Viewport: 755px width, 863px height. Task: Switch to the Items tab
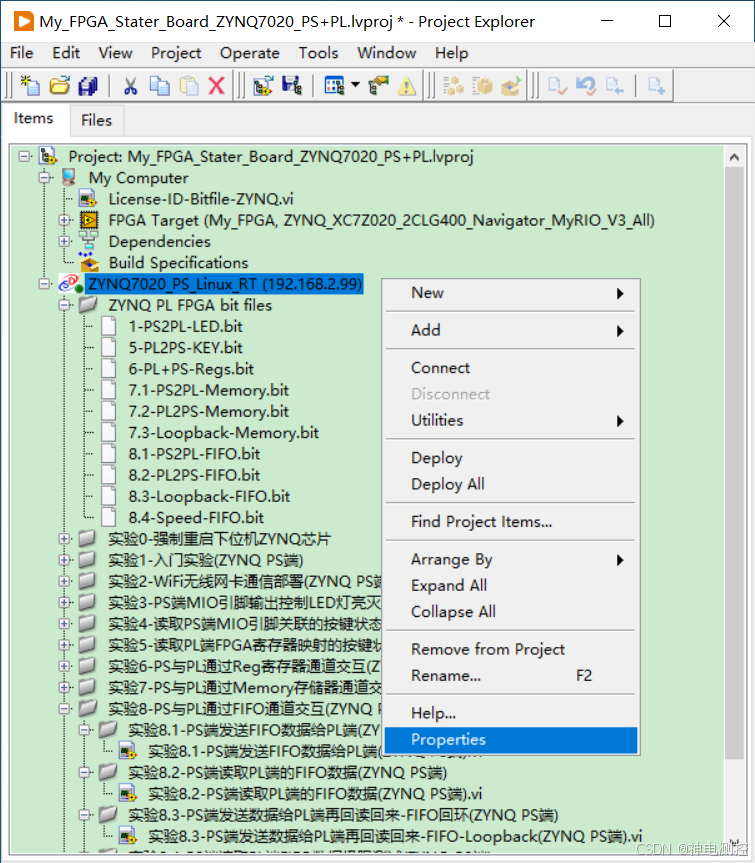34,118
